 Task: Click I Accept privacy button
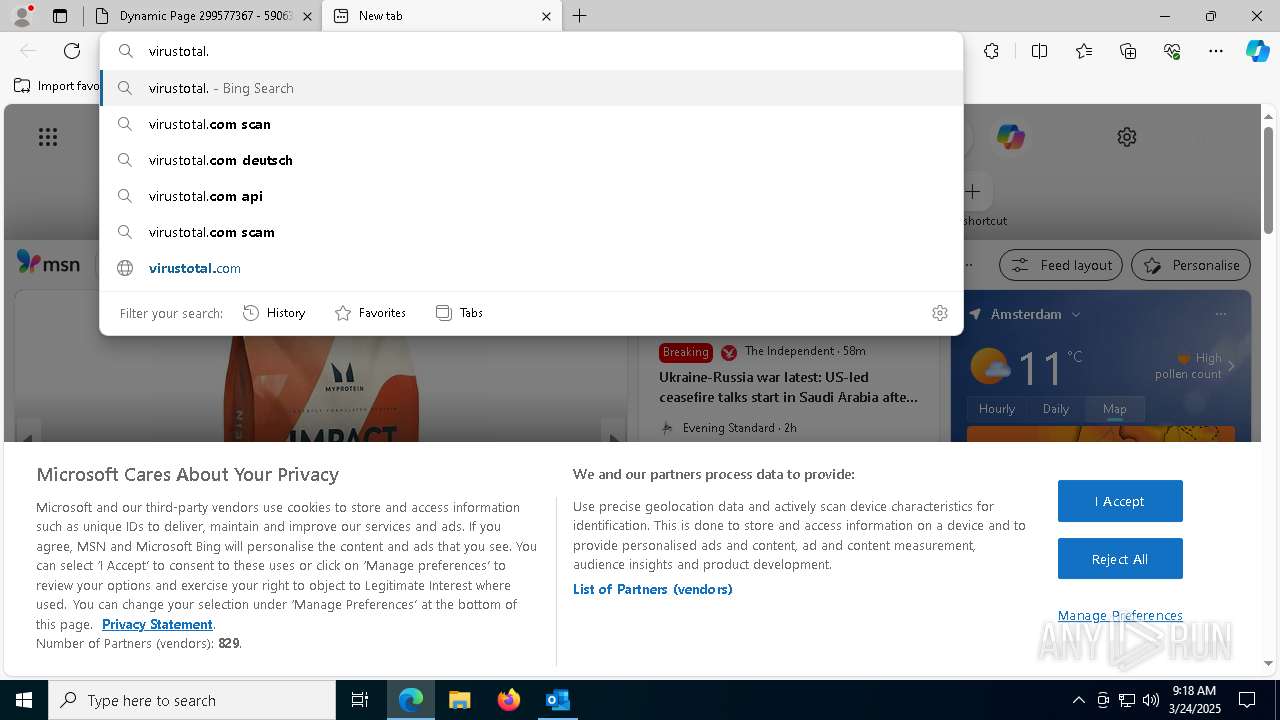pos(1120,501)
